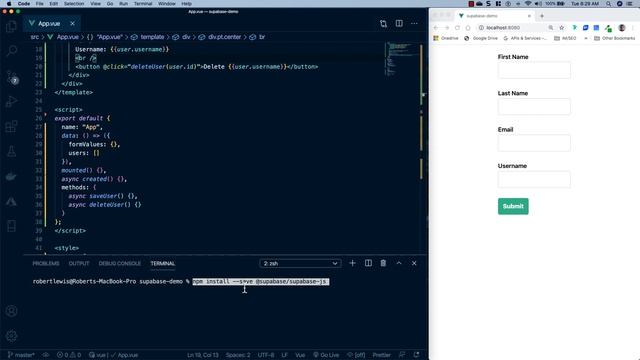Click the Ln 19, Col 13 cursor position
Viewport: 640px width, 360px height.
(x=202, y=355)
